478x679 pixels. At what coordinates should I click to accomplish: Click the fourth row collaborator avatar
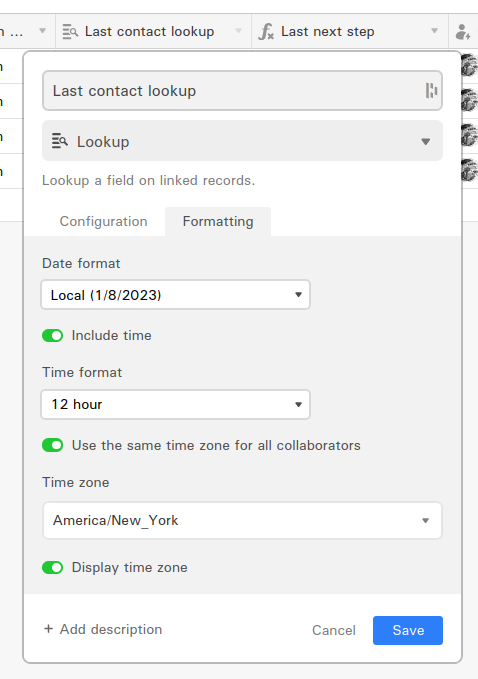coord(468,170)
